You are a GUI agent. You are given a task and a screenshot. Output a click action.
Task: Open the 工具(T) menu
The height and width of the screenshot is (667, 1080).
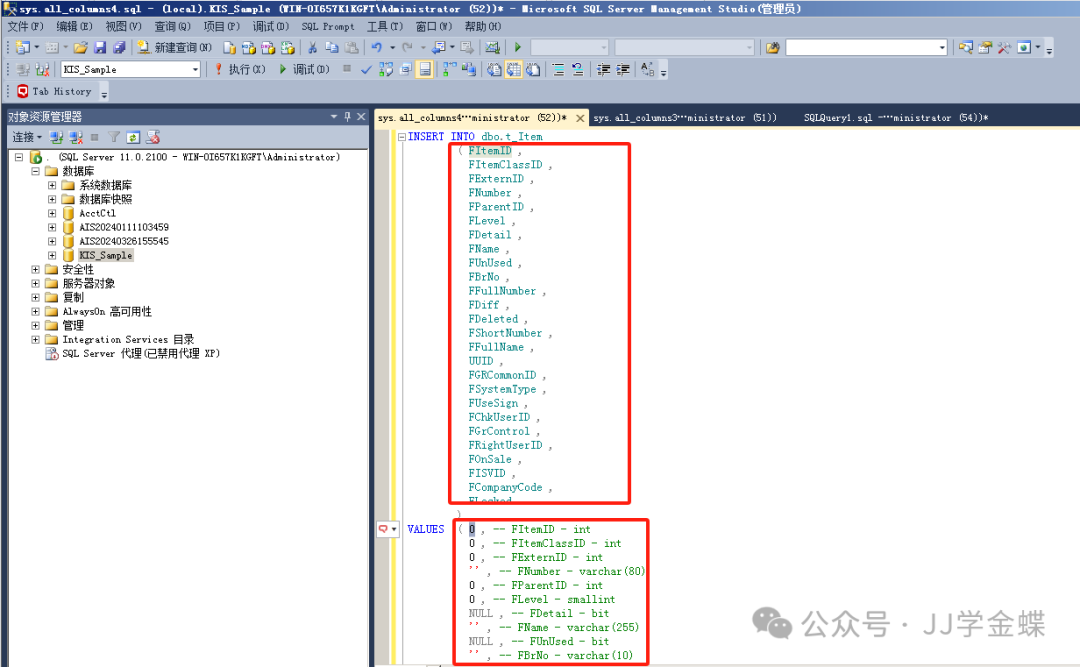385,26
